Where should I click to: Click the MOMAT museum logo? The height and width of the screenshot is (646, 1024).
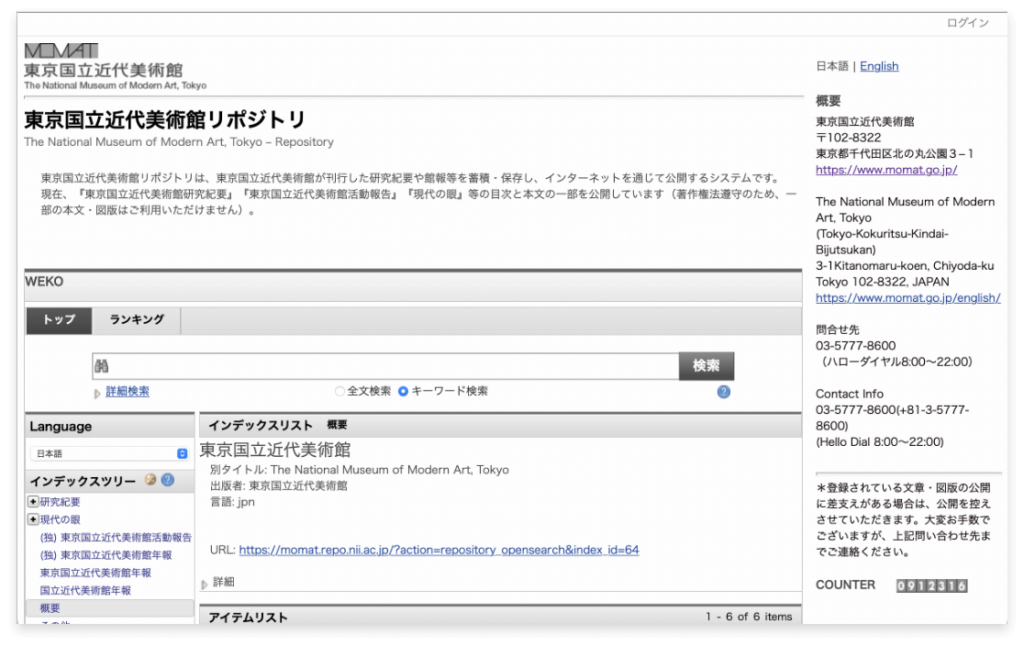pos(61,51)
